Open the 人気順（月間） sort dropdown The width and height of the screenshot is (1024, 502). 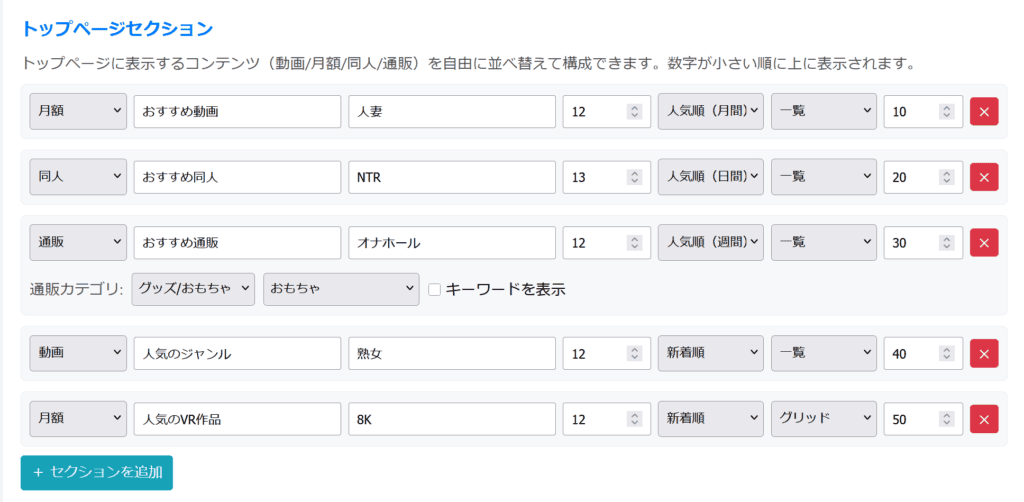pyautogui.click(x=711, y=112)
